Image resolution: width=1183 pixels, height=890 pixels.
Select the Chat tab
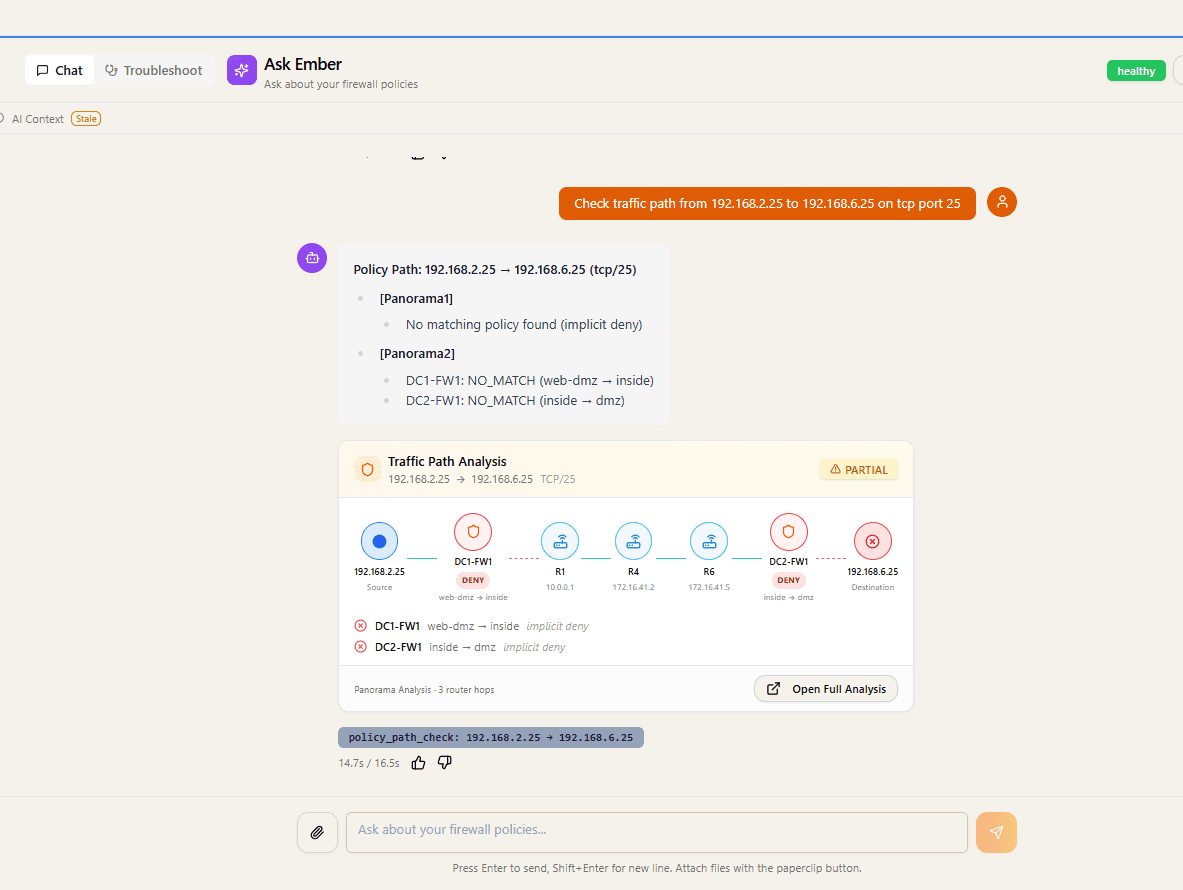point(59,70)
